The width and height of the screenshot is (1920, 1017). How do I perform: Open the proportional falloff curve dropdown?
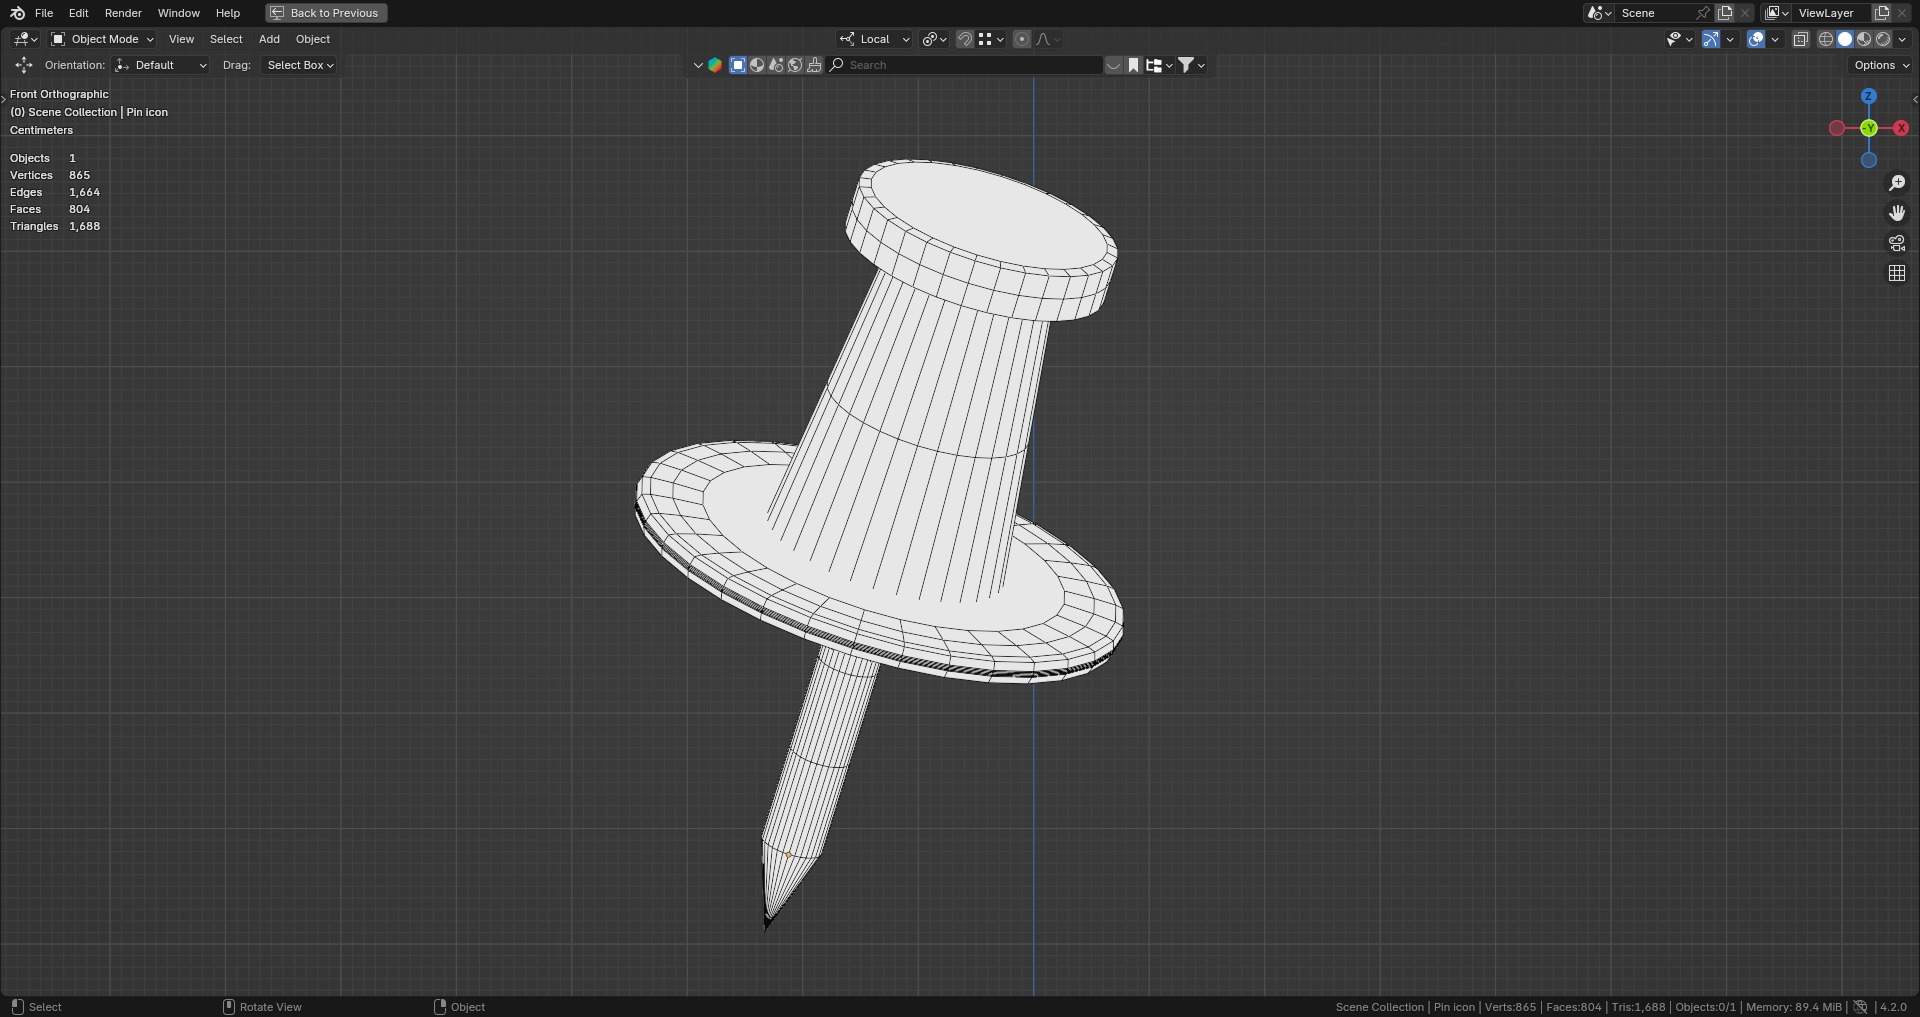tap(1048, 39)
